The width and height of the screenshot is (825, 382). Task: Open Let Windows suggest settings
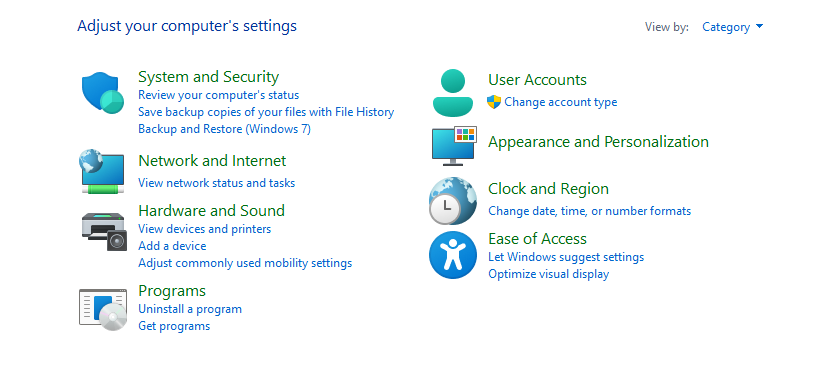point(566,257)
